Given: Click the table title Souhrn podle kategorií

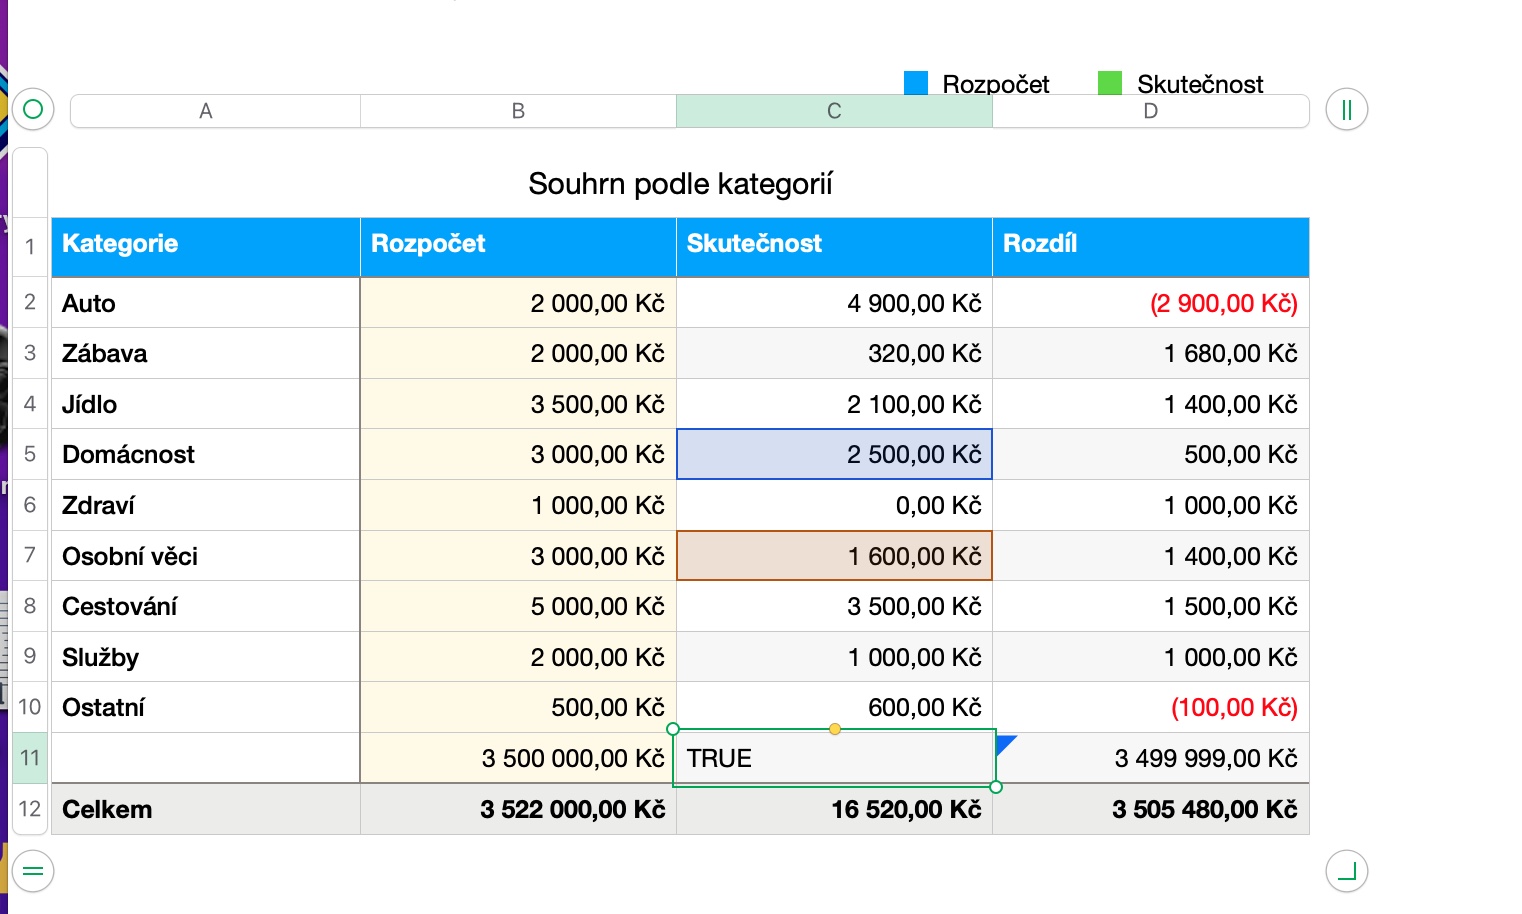Looking at the screenshot, I should point(680,184).
